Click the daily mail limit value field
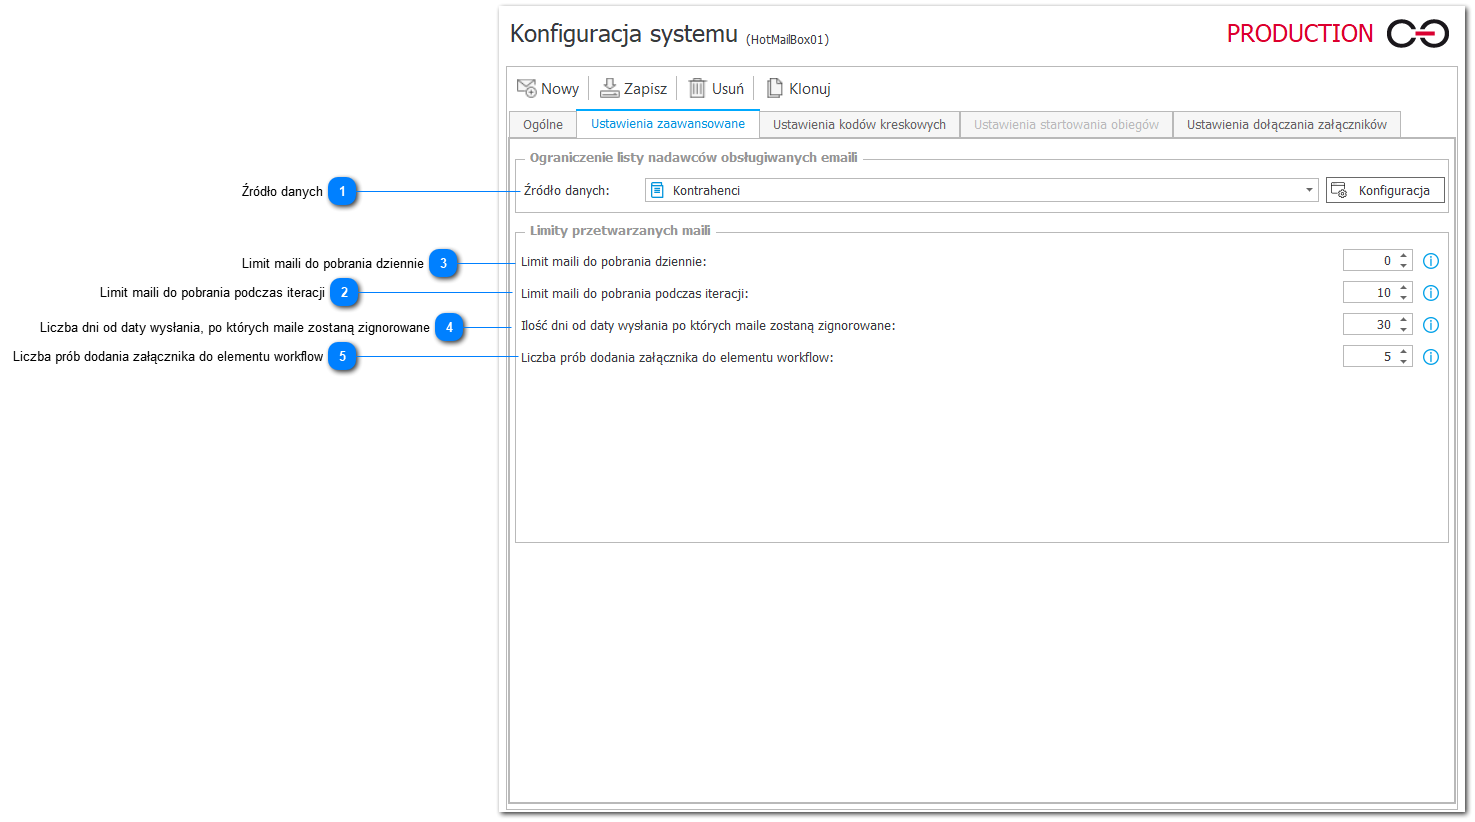 (1369, 261)
